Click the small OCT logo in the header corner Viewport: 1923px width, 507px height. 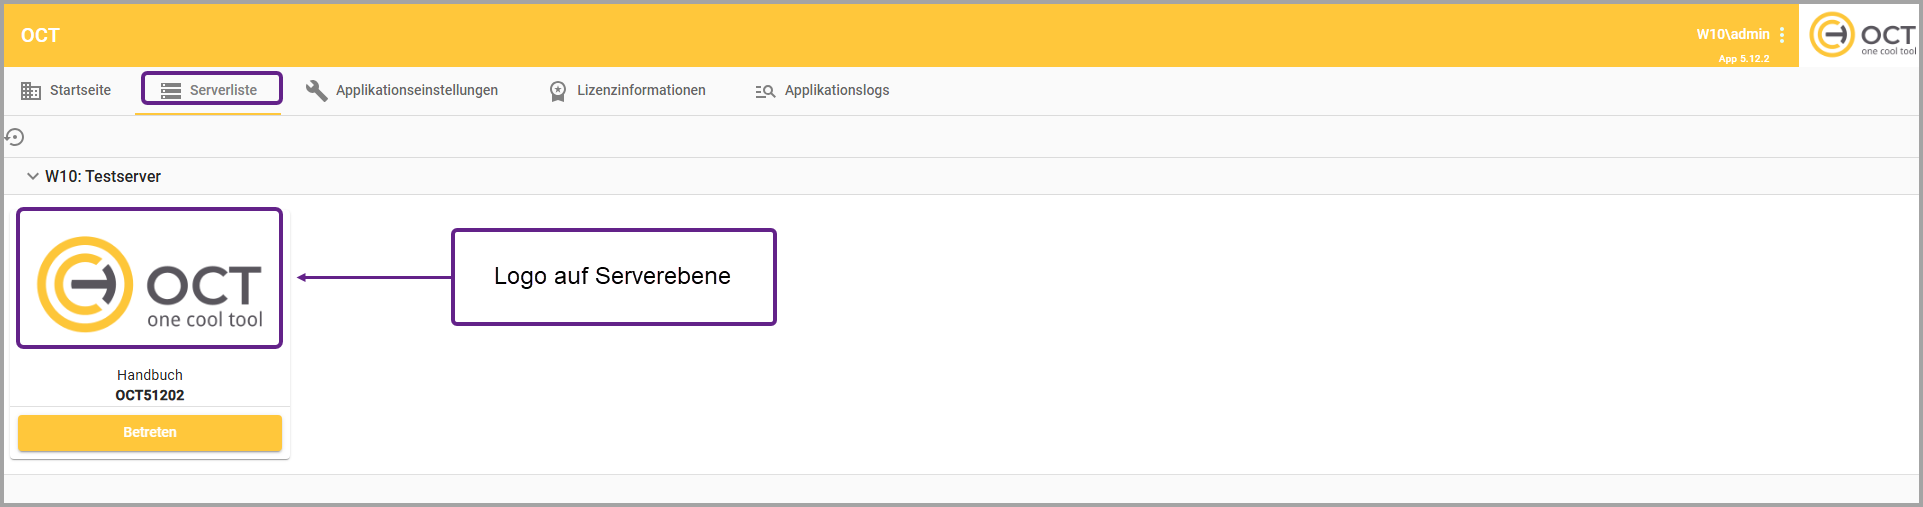pos(1861,36)
